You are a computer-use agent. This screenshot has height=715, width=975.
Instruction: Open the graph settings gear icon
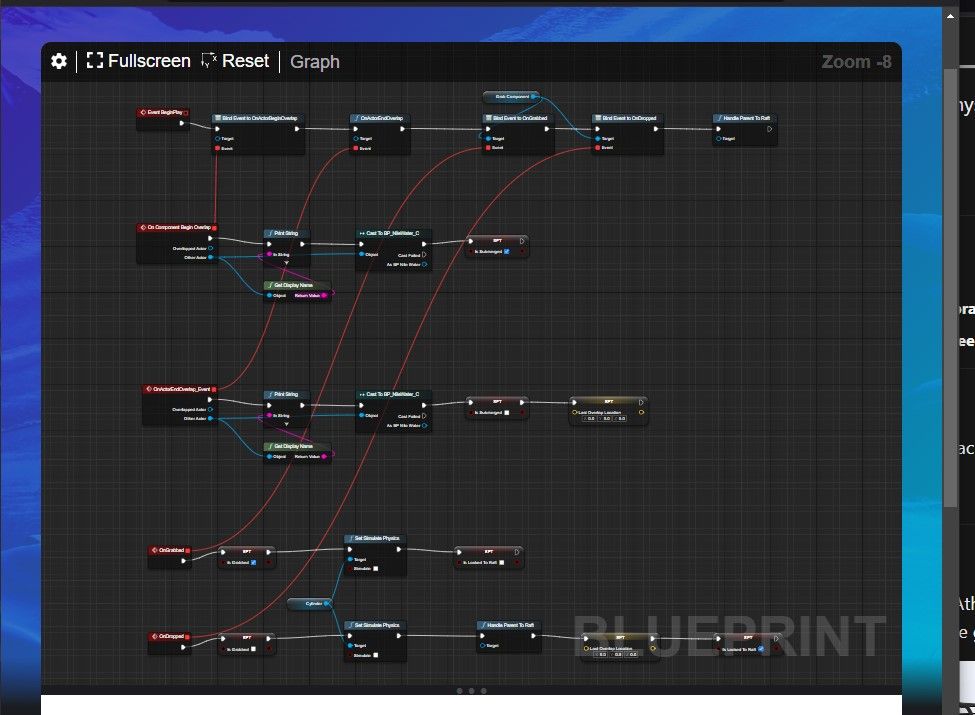click(59, 61)
